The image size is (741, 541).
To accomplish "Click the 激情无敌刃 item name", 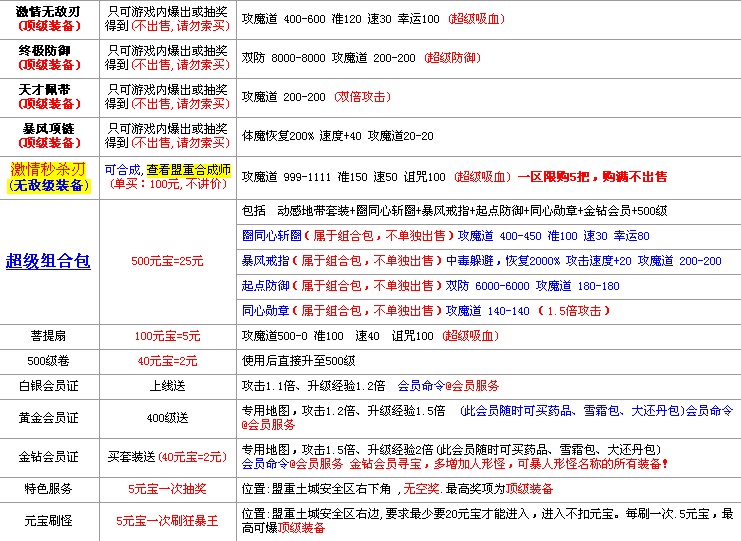I will click(49, 9).
